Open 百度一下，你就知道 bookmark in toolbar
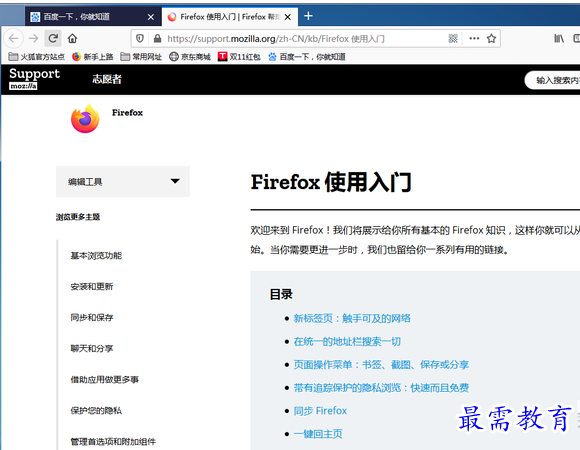Viewport: 580px width, 450px height. click(307, 57)
